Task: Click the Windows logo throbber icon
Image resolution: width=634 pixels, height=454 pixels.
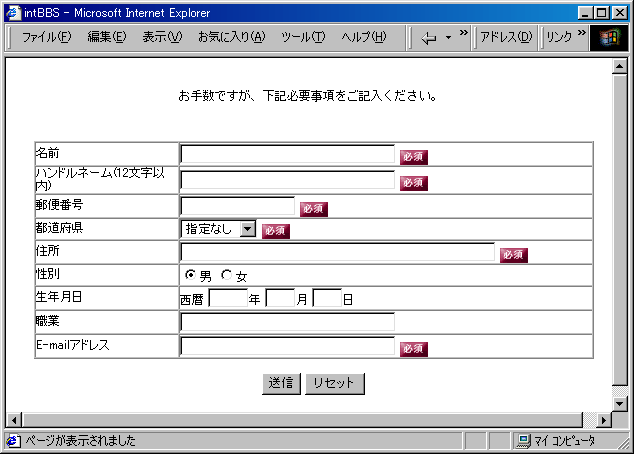Action: [609, 38]
